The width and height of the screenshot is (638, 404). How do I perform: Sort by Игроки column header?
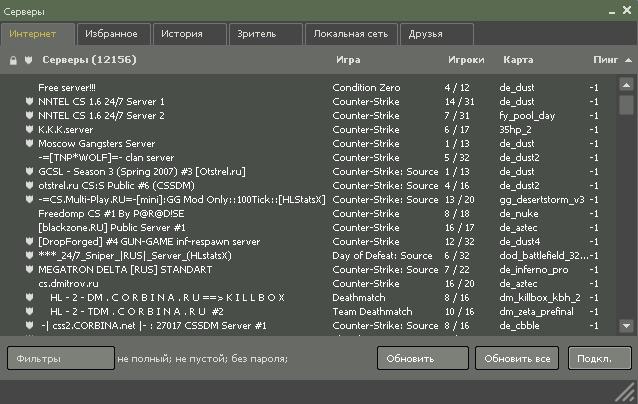pyautogui.click(x=466, y=60)
